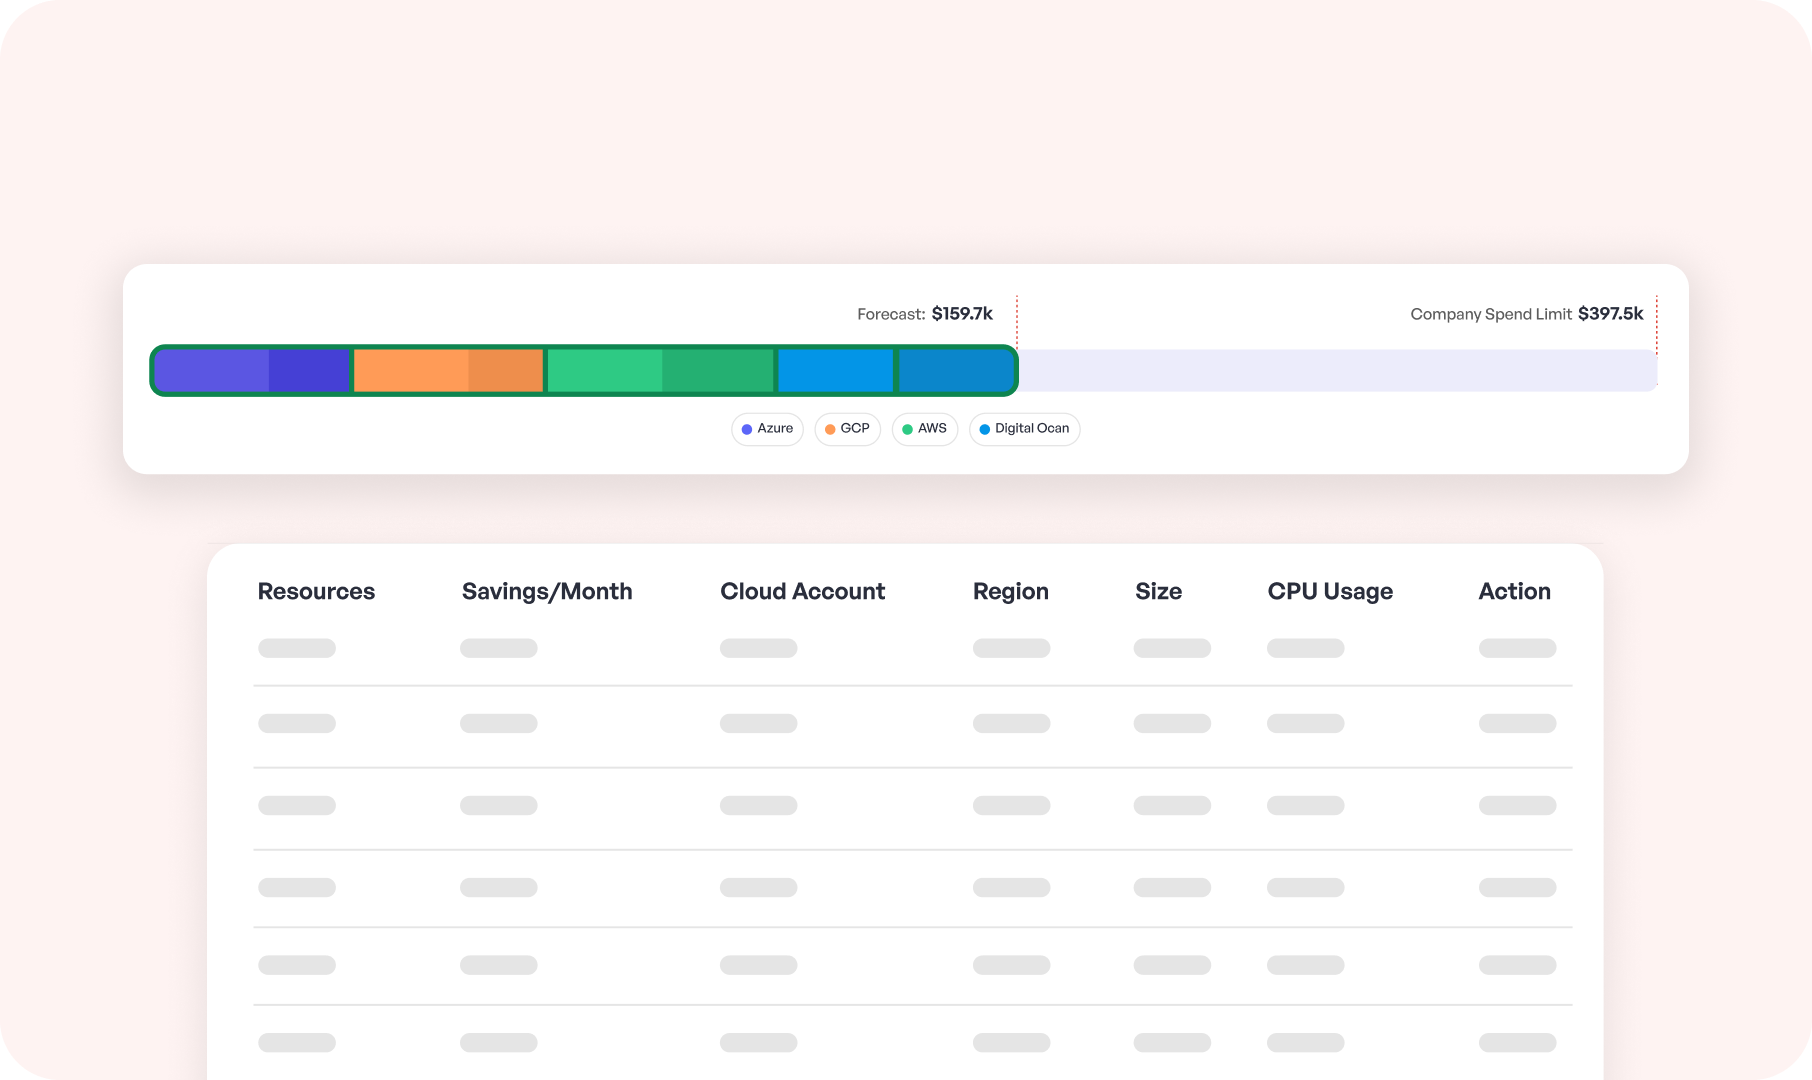
Task: Toggle the GCP legend pill
Action: (847, 429)
